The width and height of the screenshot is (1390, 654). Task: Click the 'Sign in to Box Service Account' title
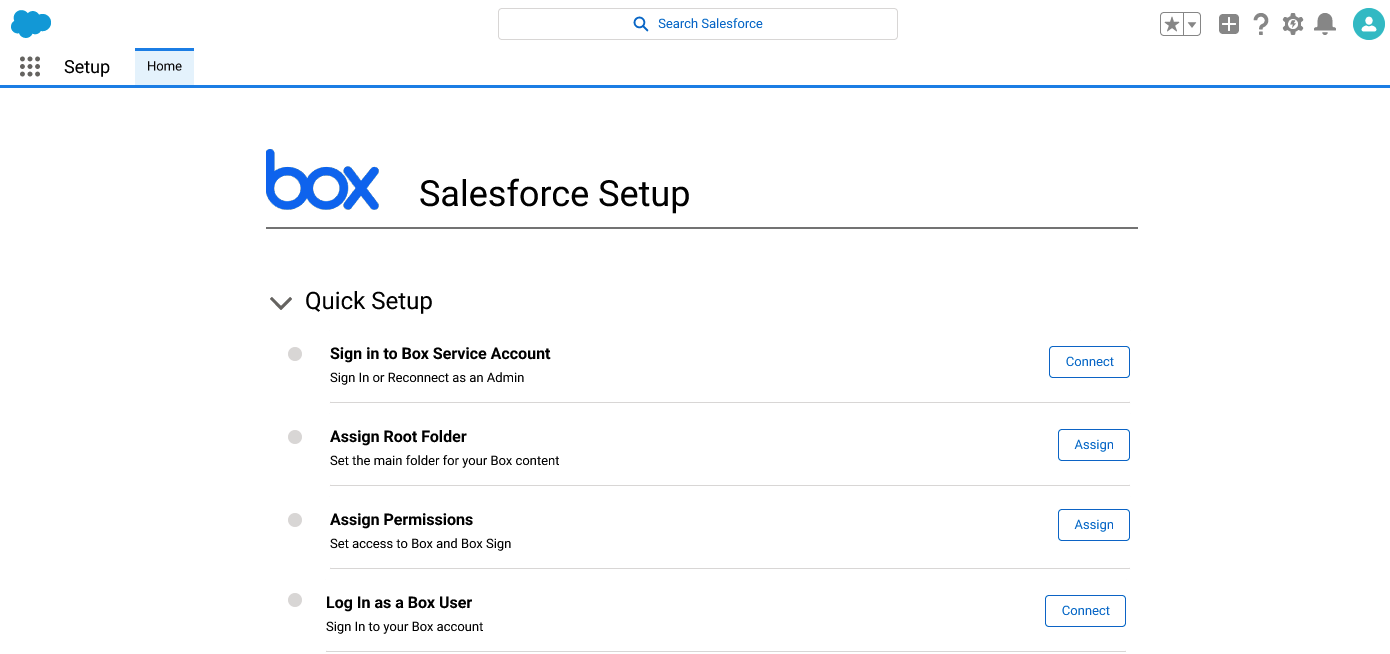pyautogui.click(x=440, y=354)
